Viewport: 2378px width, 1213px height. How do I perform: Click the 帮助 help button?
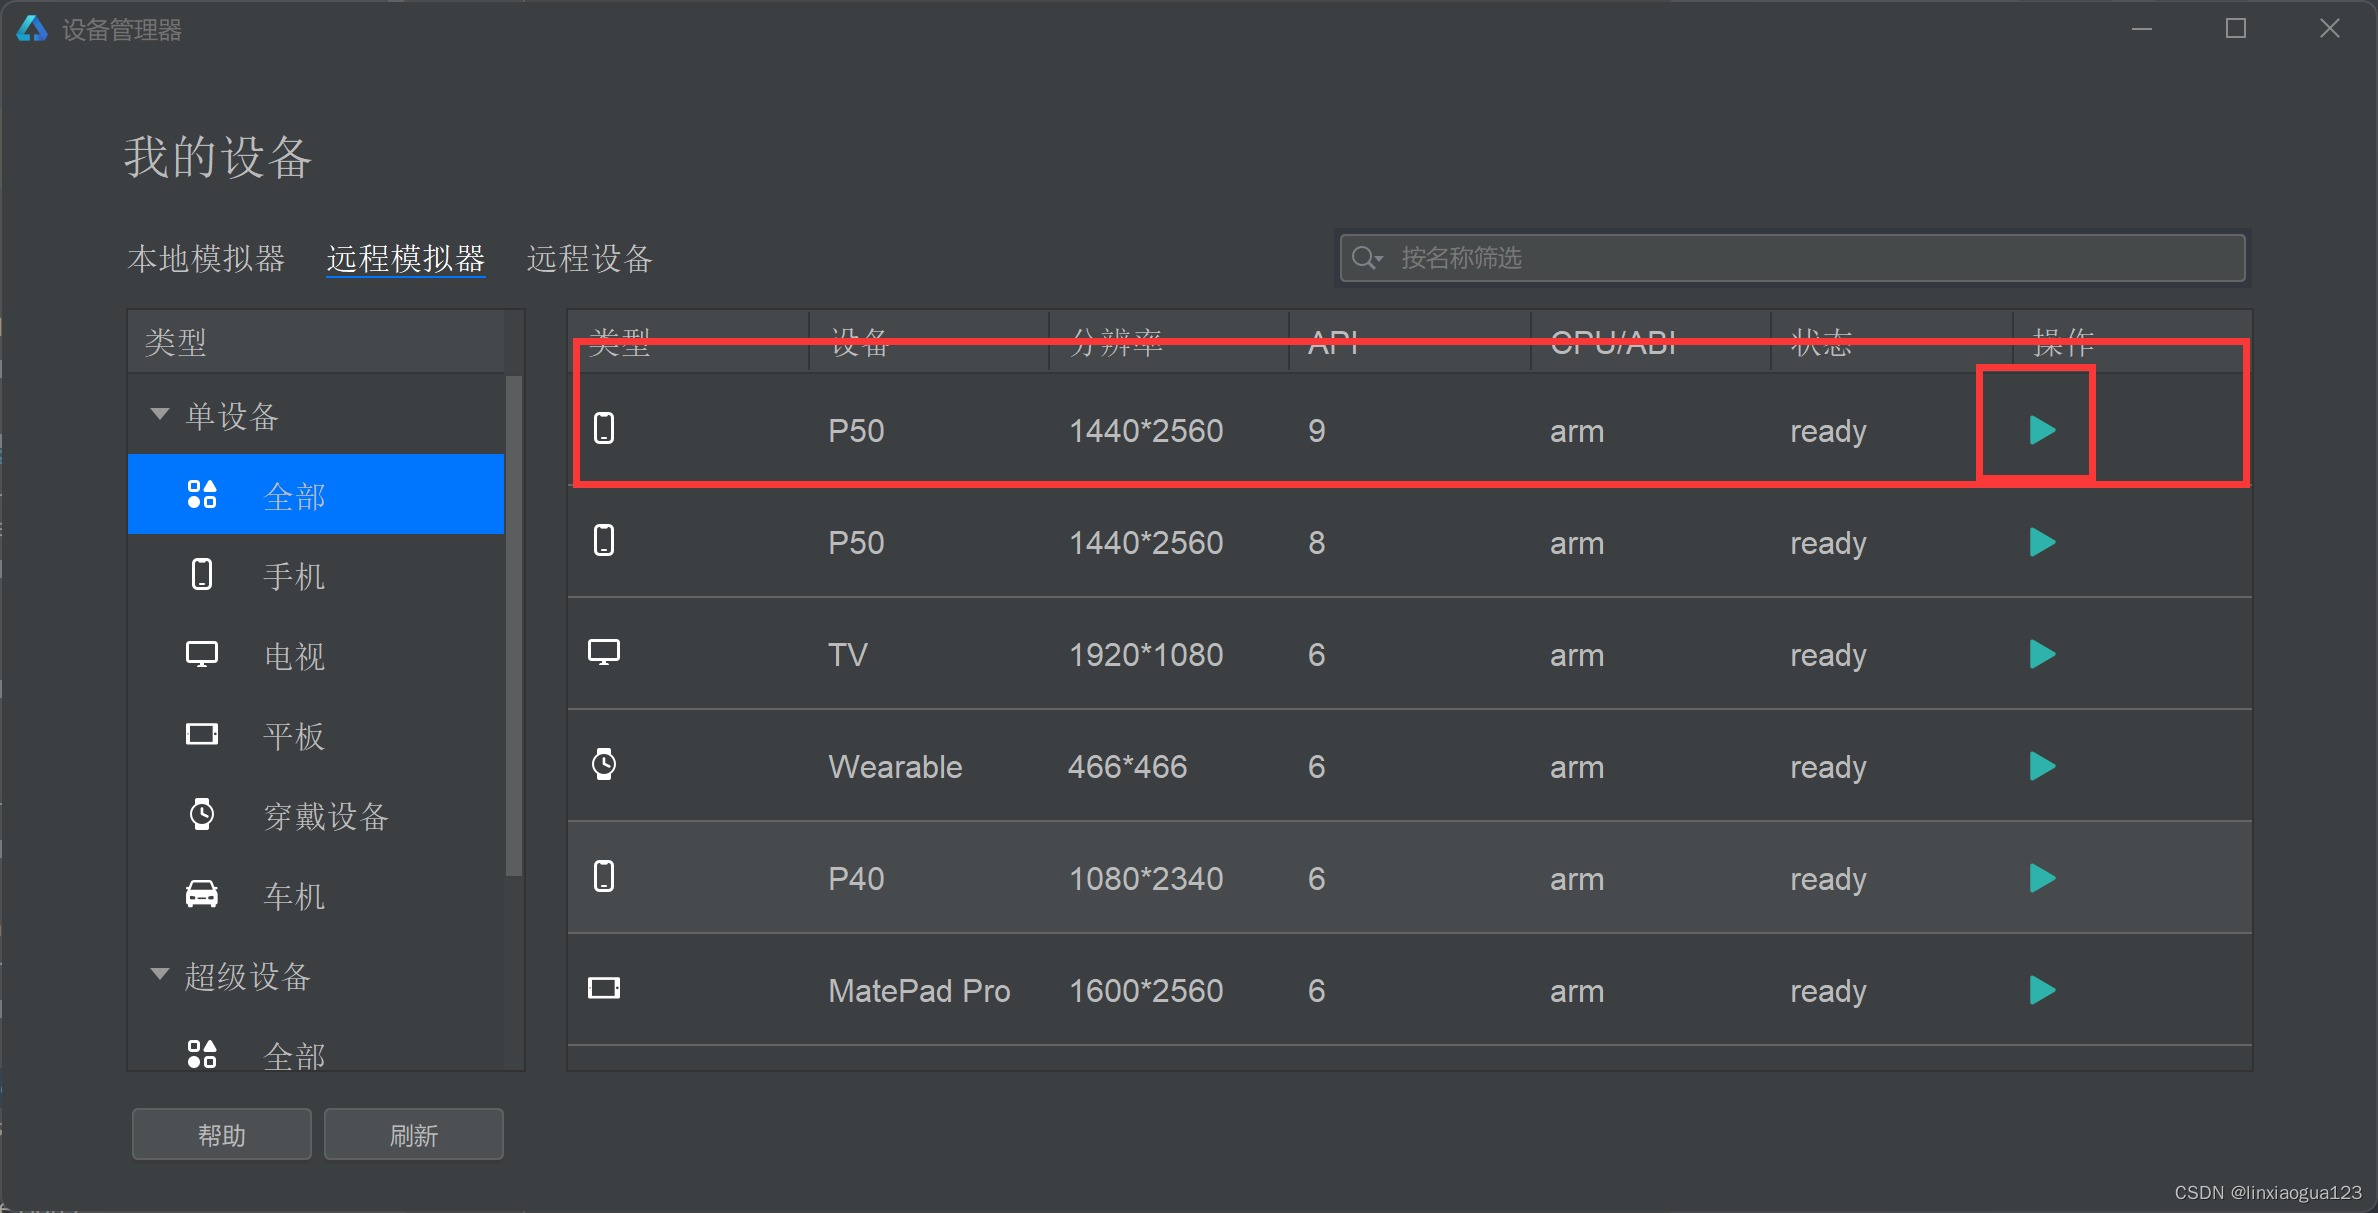[x=221, y=1135]
